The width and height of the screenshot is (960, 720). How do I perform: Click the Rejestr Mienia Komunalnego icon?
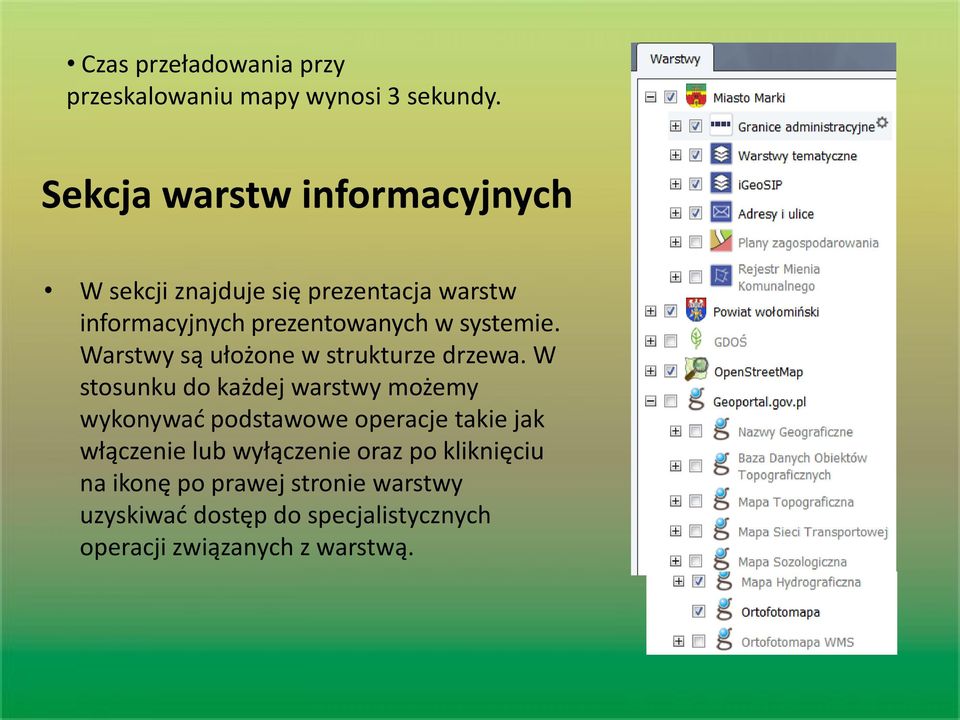pos(721,276)
